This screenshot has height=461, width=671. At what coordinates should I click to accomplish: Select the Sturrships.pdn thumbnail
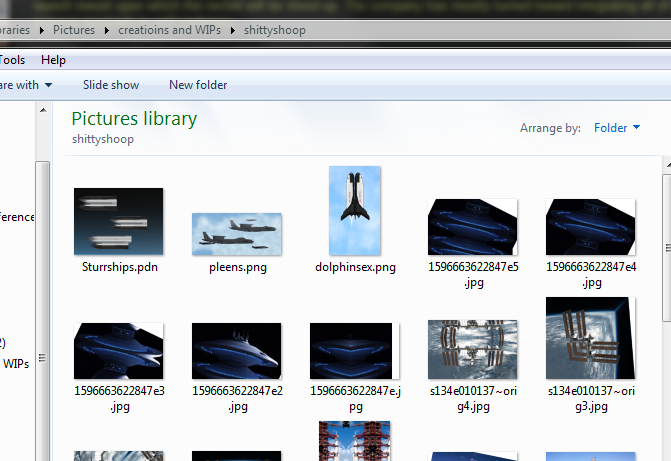(x=118, y=221)
